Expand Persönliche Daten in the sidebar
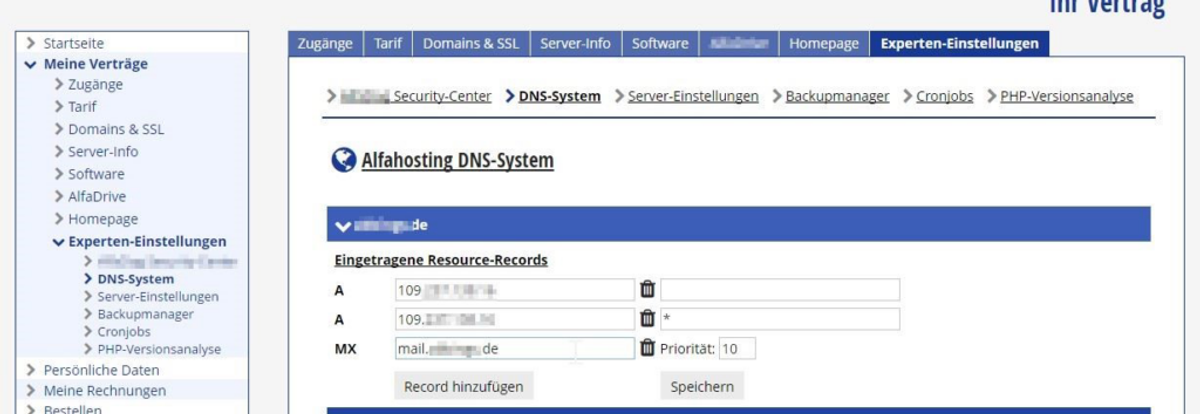The height and width of the screenshot is (414, 1200). click(x=100, y=370)
